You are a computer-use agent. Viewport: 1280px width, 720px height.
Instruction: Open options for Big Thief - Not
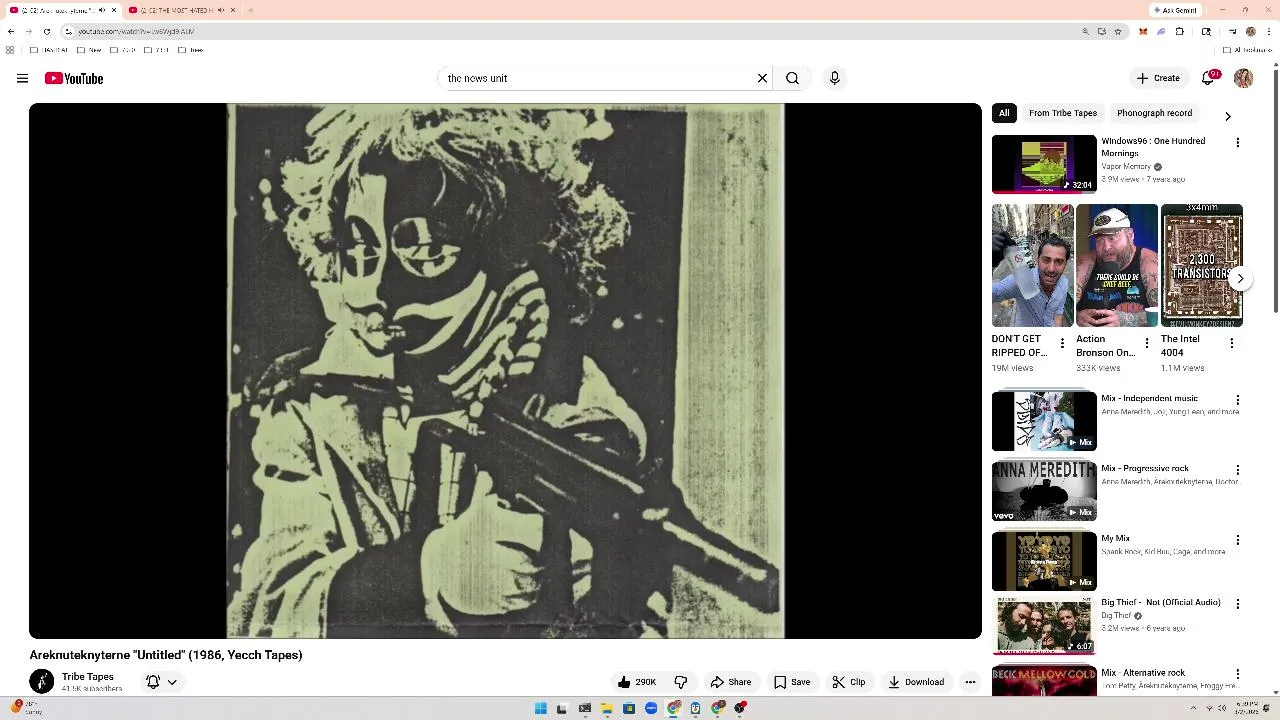tap(1238, 604)
